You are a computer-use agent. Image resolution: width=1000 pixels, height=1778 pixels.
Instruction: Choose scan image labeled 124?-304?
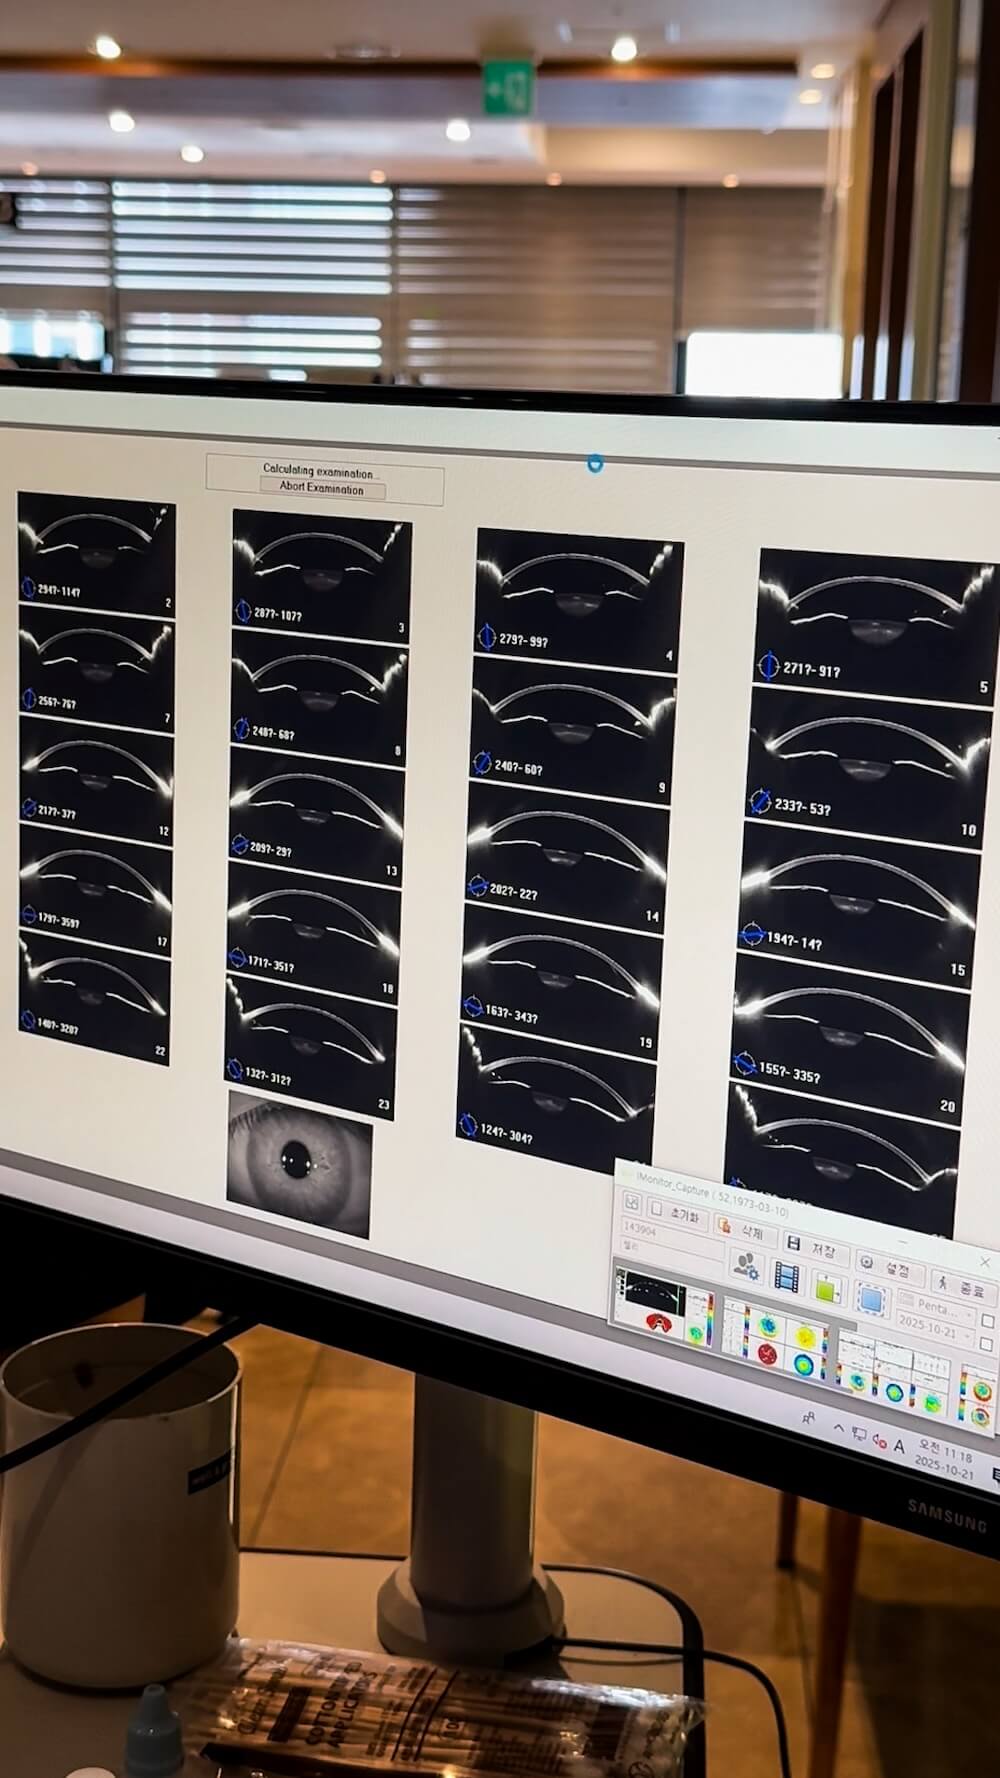556,1098
